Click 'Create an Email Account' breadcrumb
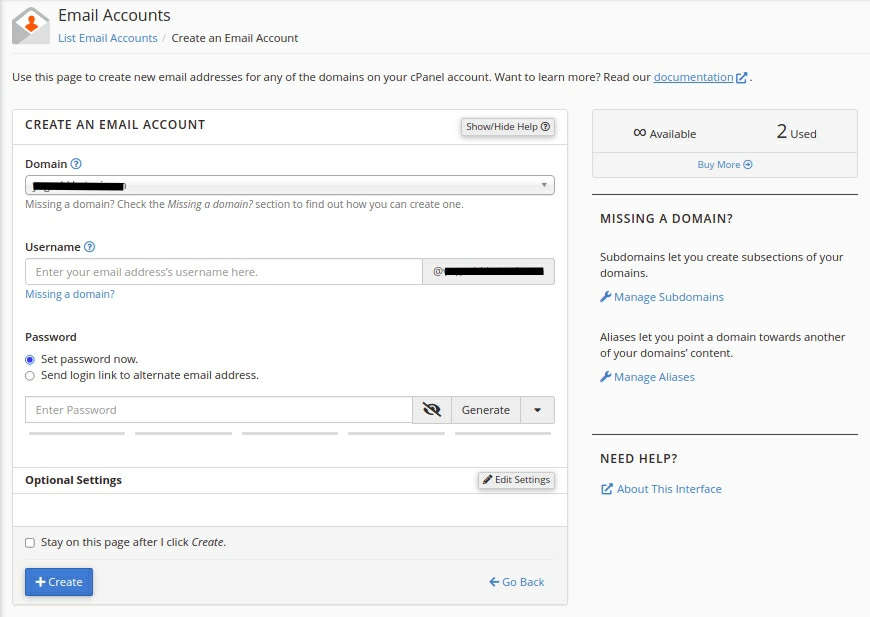 (x=235, y=38)
